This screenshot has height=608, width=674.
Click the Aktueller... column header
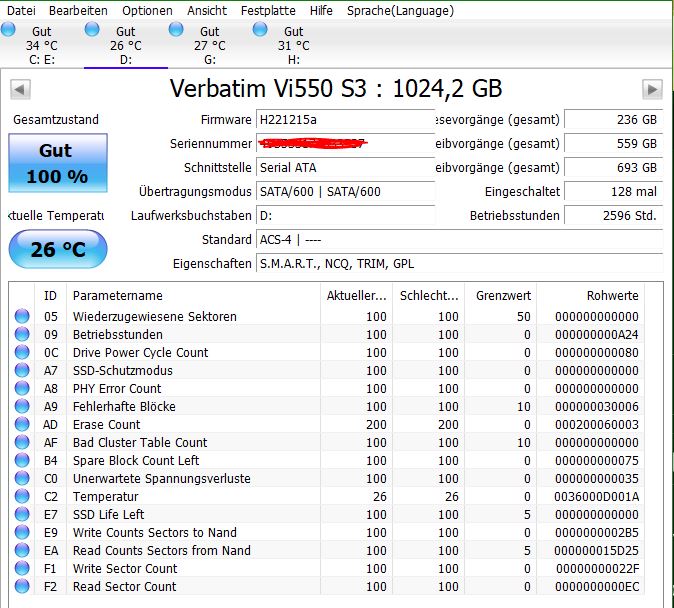point(356,295)
